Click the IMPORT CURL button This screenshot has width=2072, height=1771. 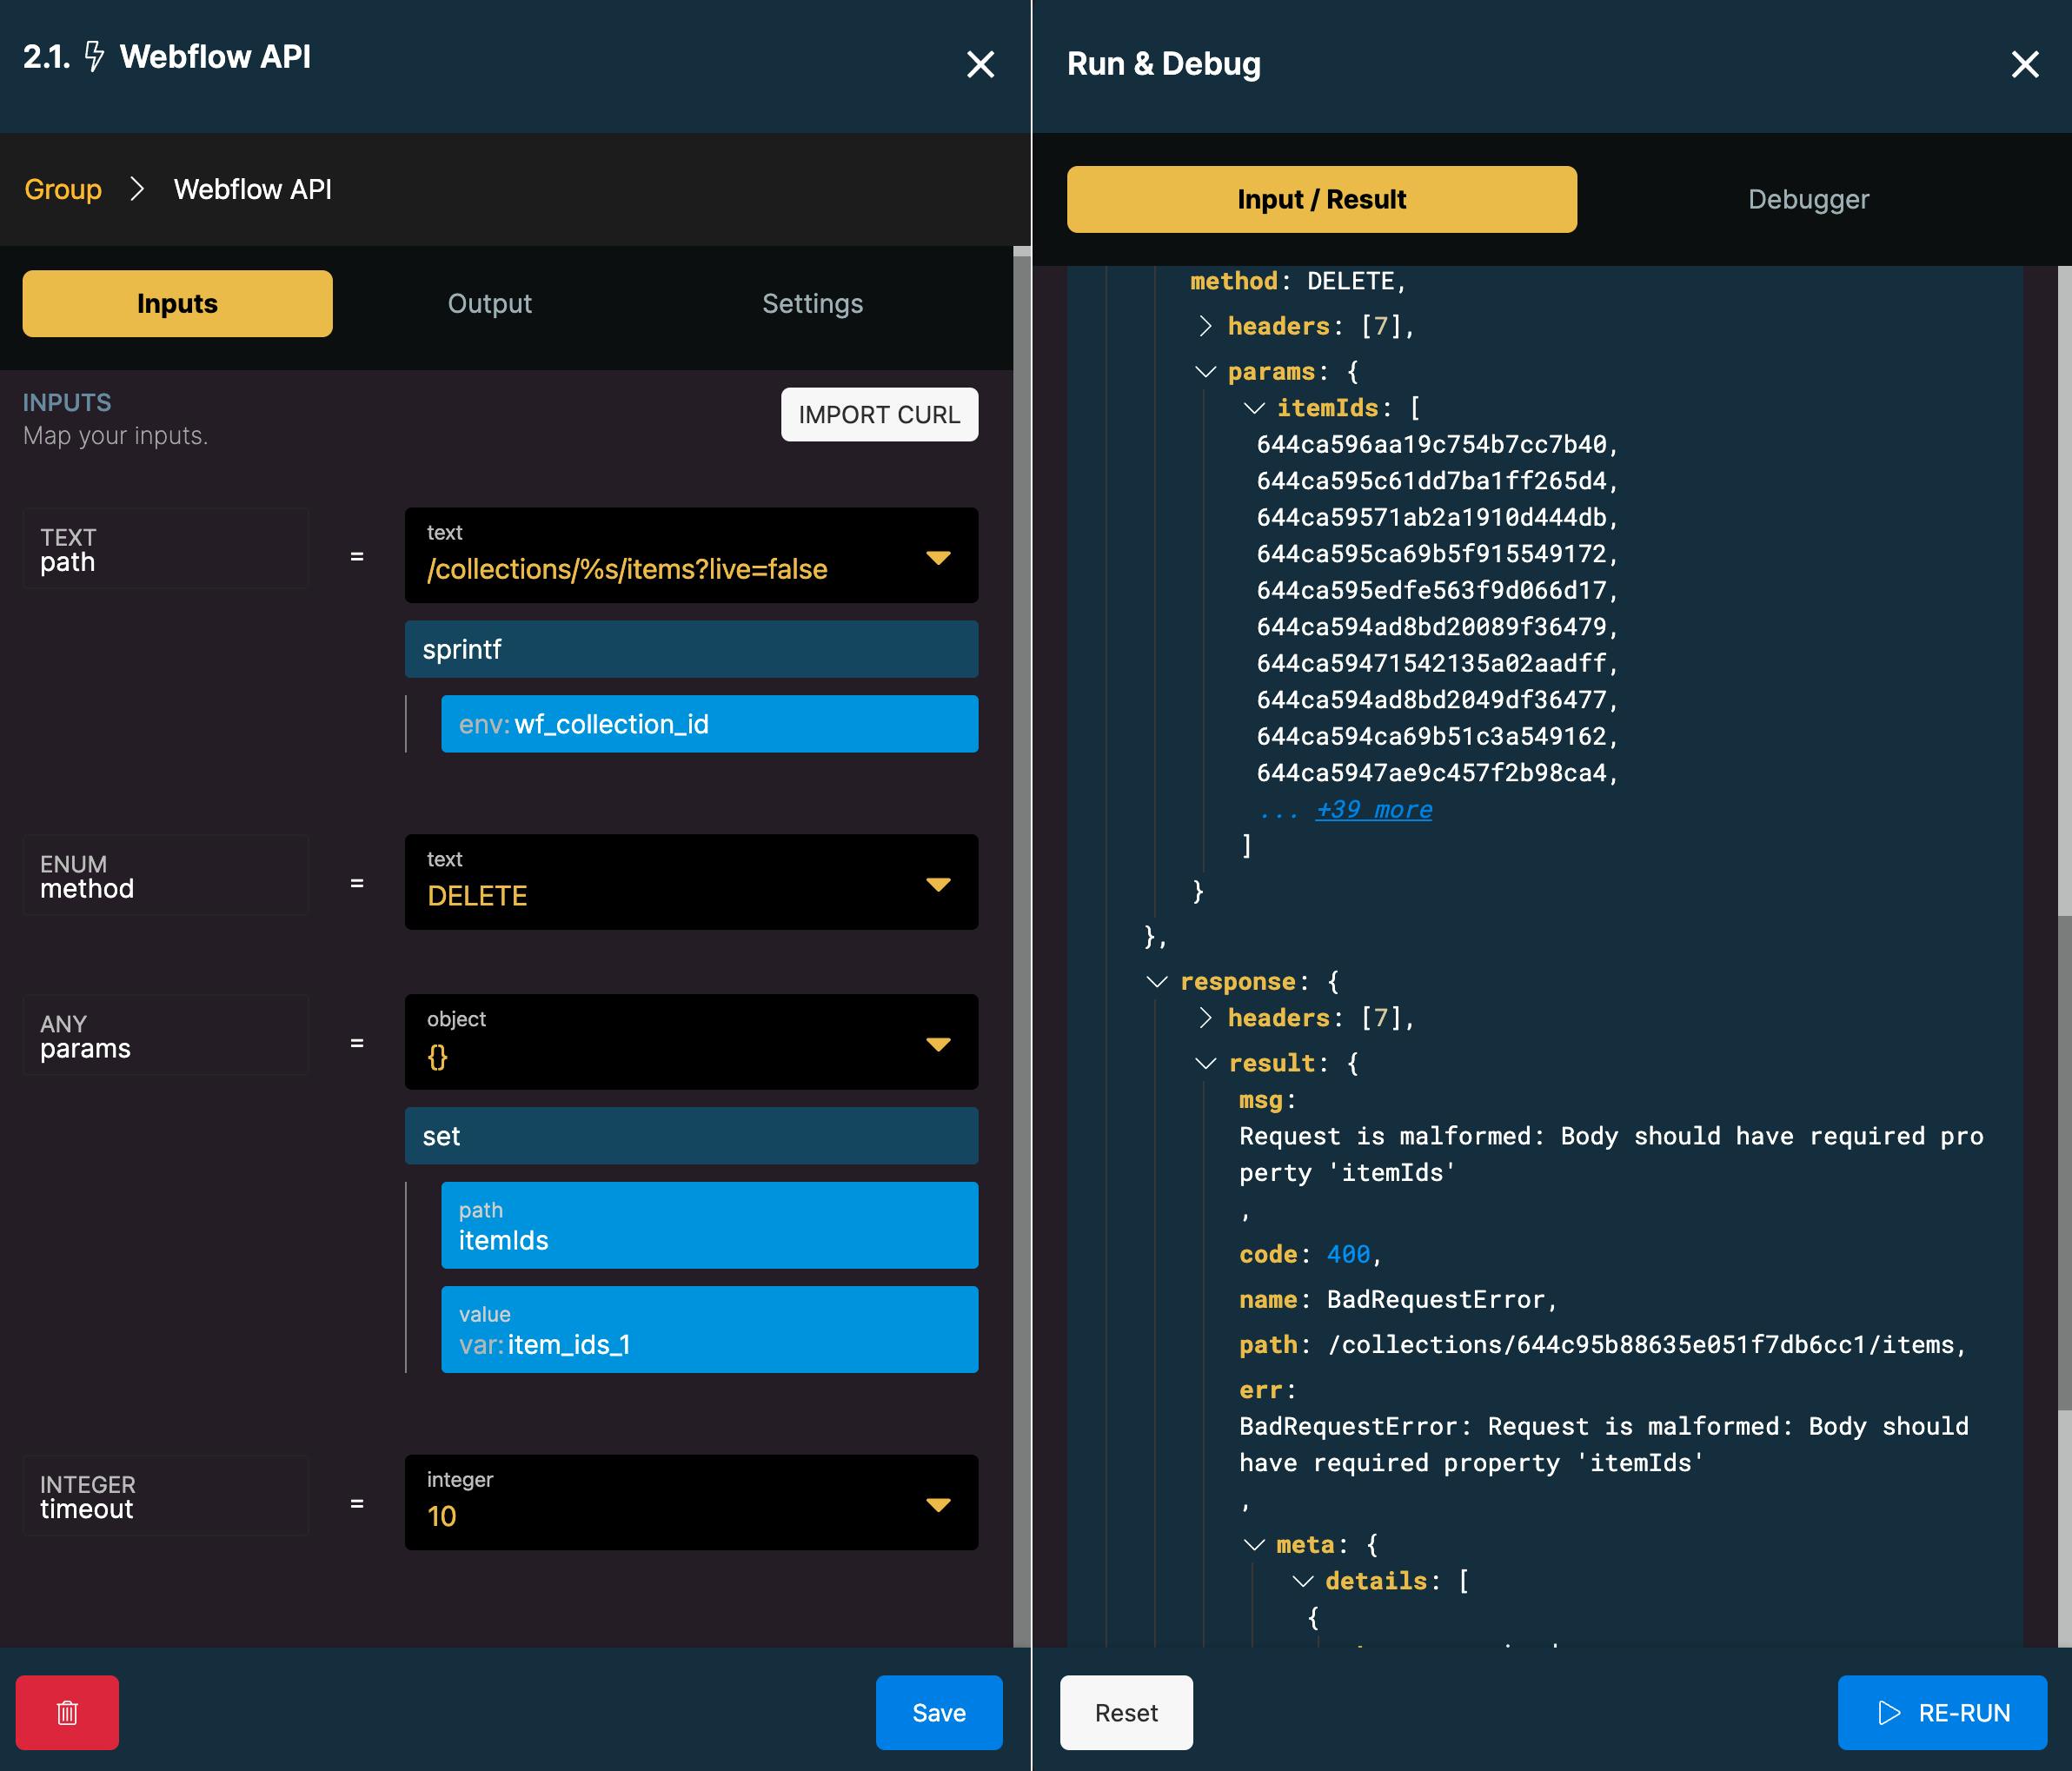pos(879,414)
